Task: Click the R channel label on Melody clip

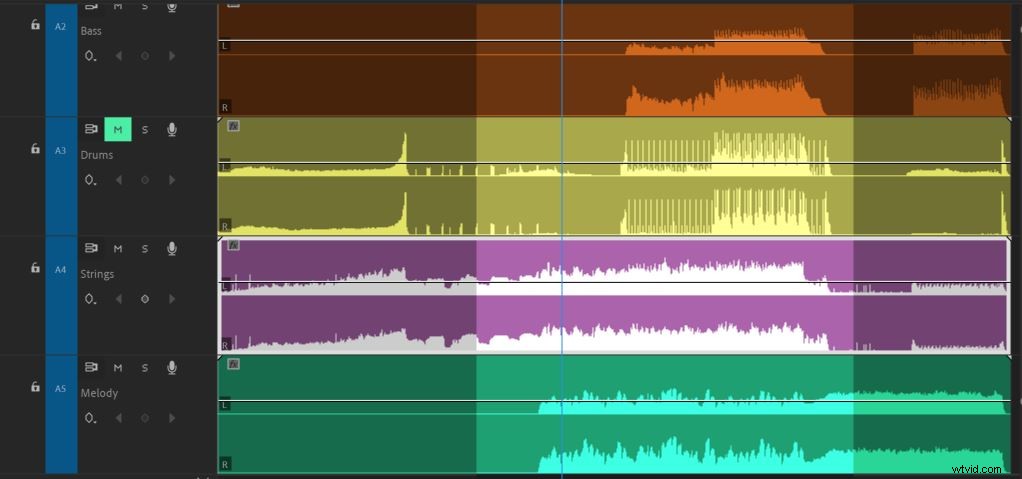Action: pyautogui.click(x=225, y=465)
